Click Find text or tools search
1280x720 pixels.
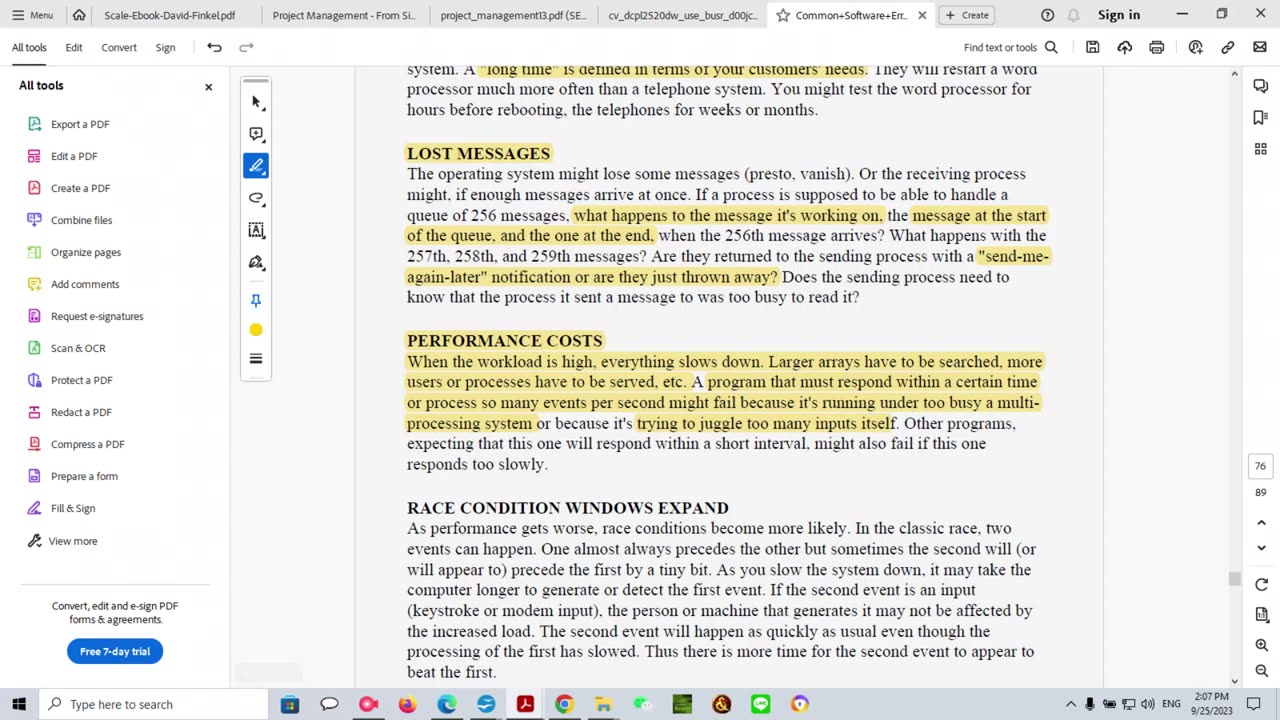click(x=1010, y=47)
